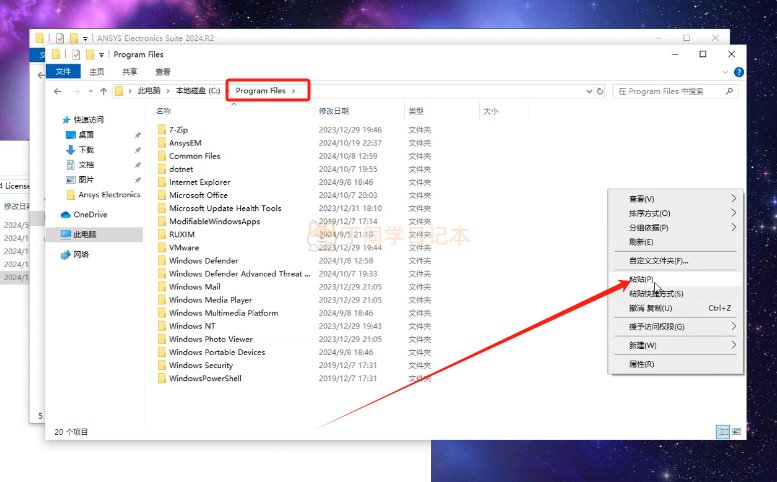Open the recent locations dropdown arrow
The image size is (777, 482).
89,91
